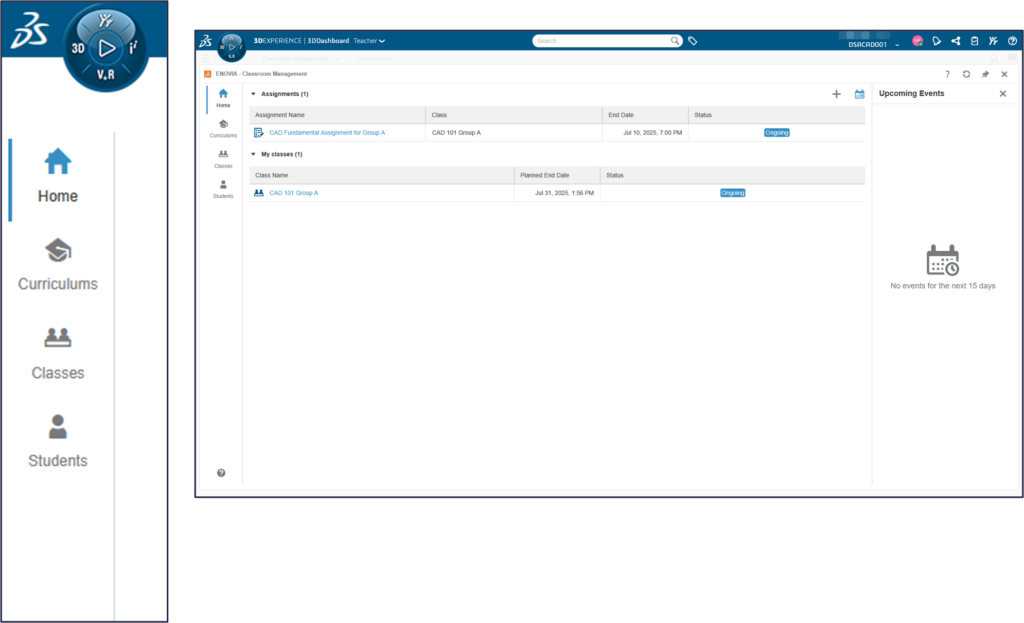Click the tag icon next to the search bar
Image resolution: width=1024 pixels, height=623 pixels.
coord(692,41)
